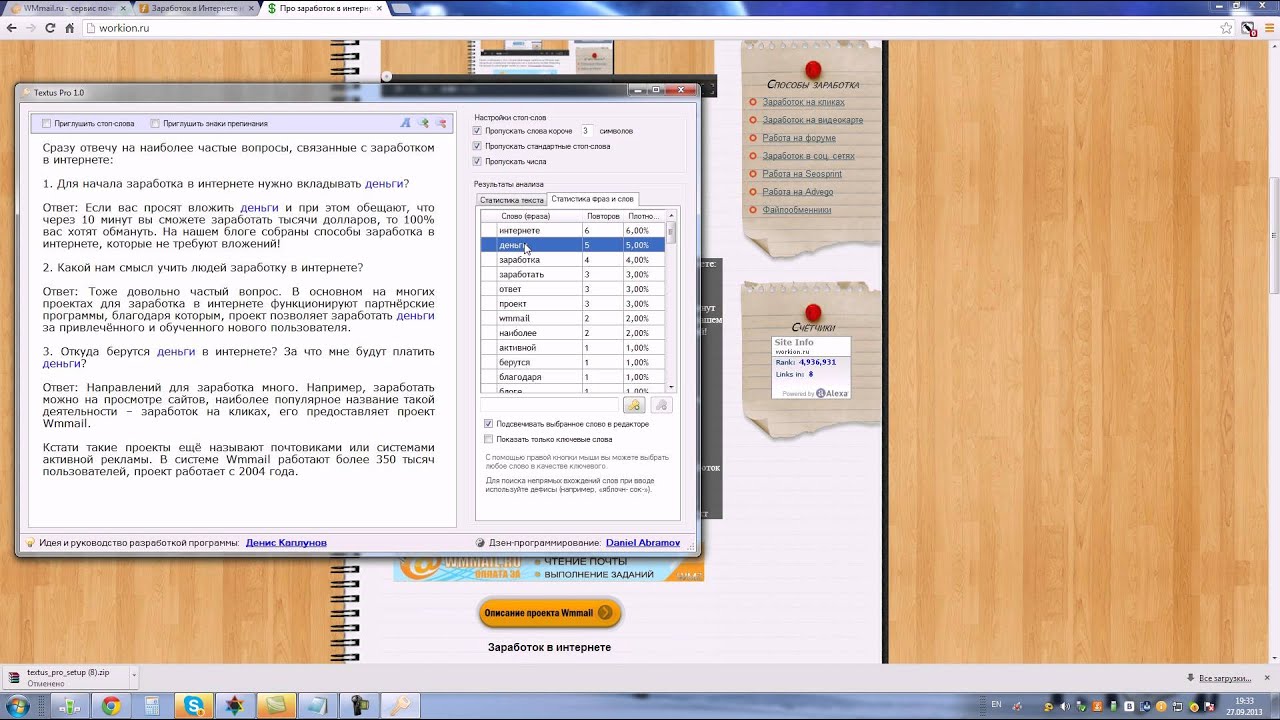1280x720 pixels.
Task: Click the font formatting 'A' toolbar icon
Action: click(405, 123)
